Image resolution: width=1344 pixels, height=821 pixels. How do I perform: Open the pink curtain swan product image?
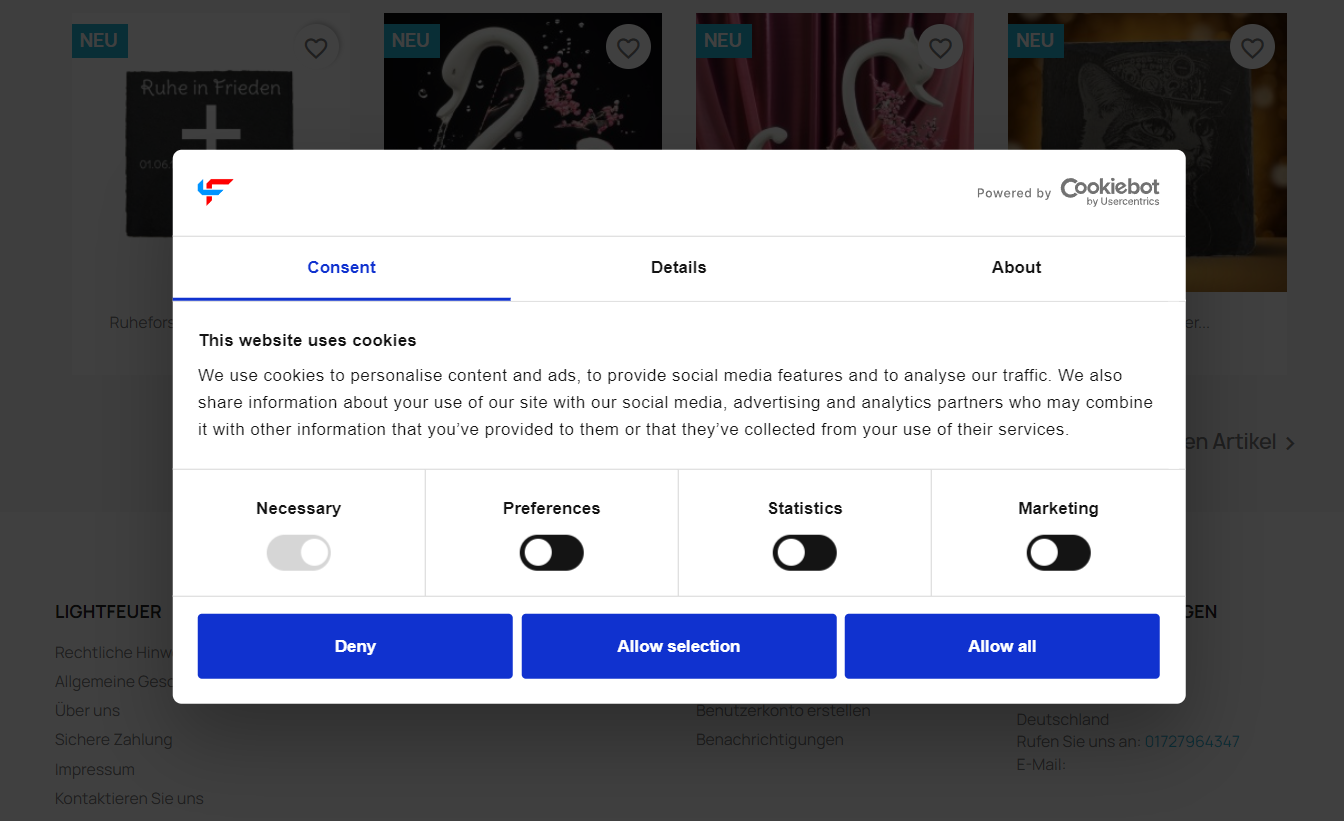(x=835, y=82)
